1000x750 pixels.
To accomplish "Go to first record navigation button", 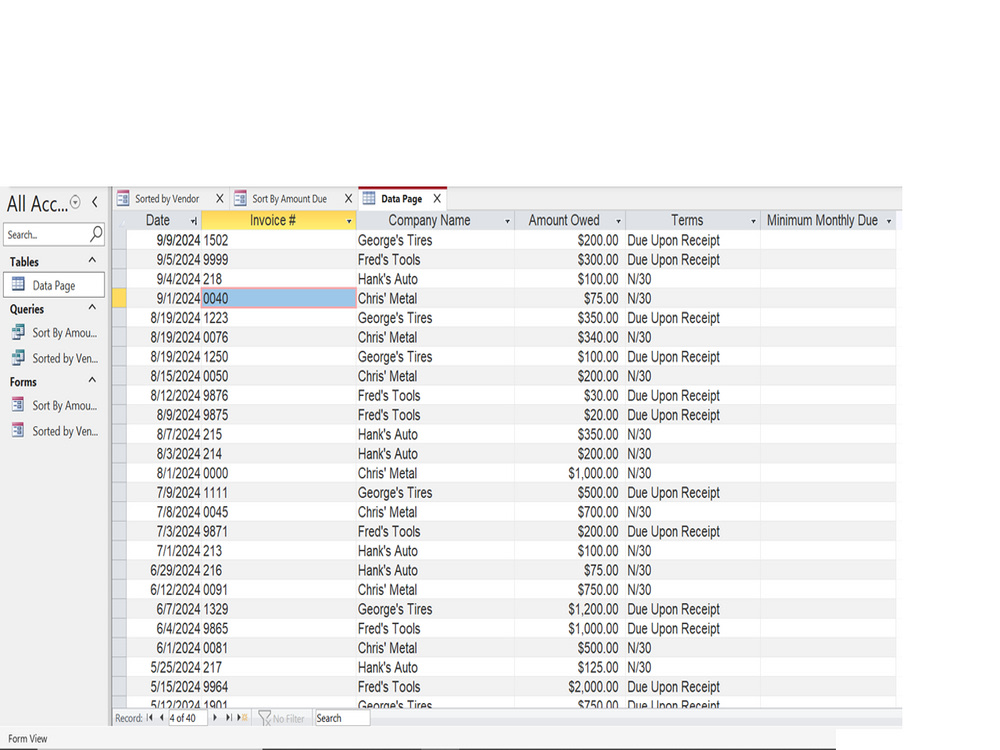I will coord(150,717).
